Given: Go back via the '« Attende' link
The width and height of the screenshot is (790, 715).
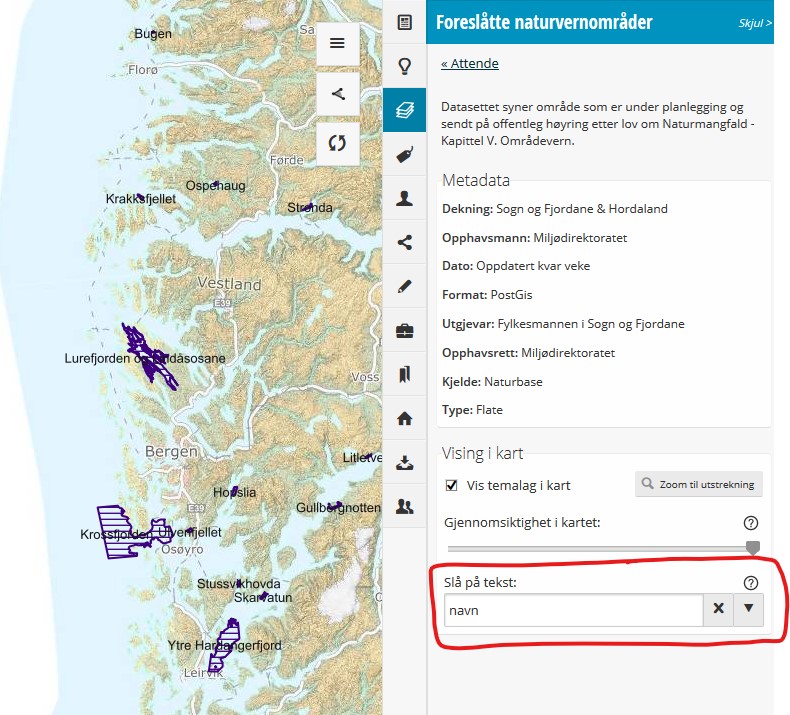Looking at the screenshot, I should tap(469, 64).
